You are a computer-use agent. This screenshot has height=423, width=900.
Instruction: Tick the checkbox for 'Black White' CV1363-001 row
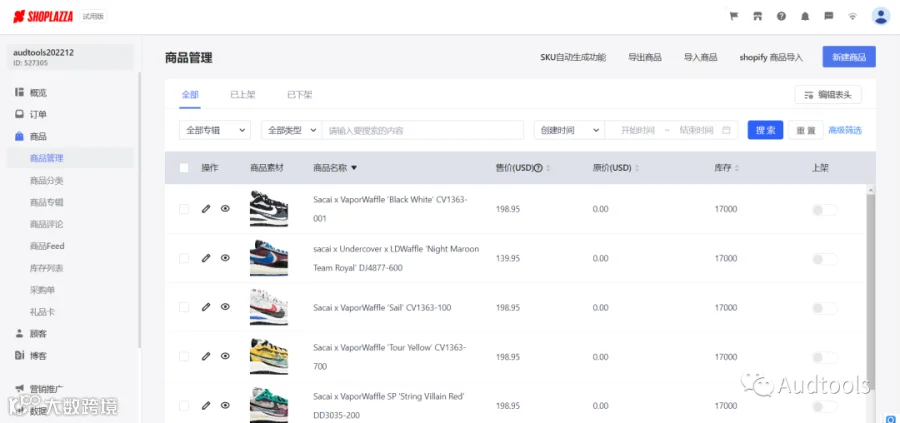184,209
